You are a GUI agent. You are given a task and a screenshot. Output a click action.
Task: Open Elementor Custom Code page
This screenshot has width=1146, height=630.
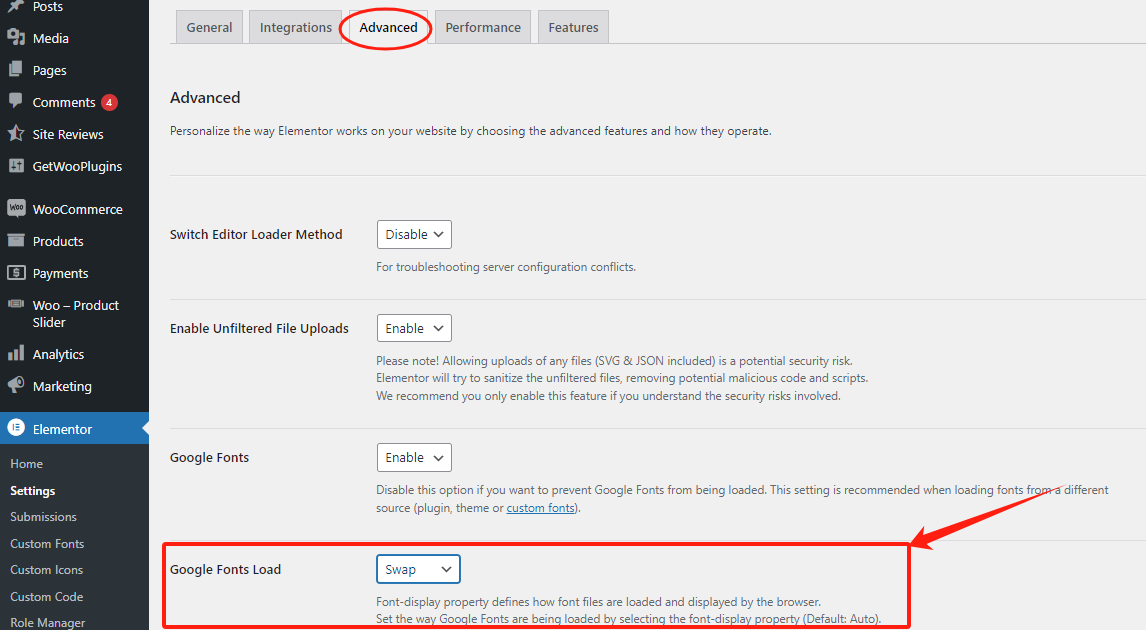[x=44, y=596]
